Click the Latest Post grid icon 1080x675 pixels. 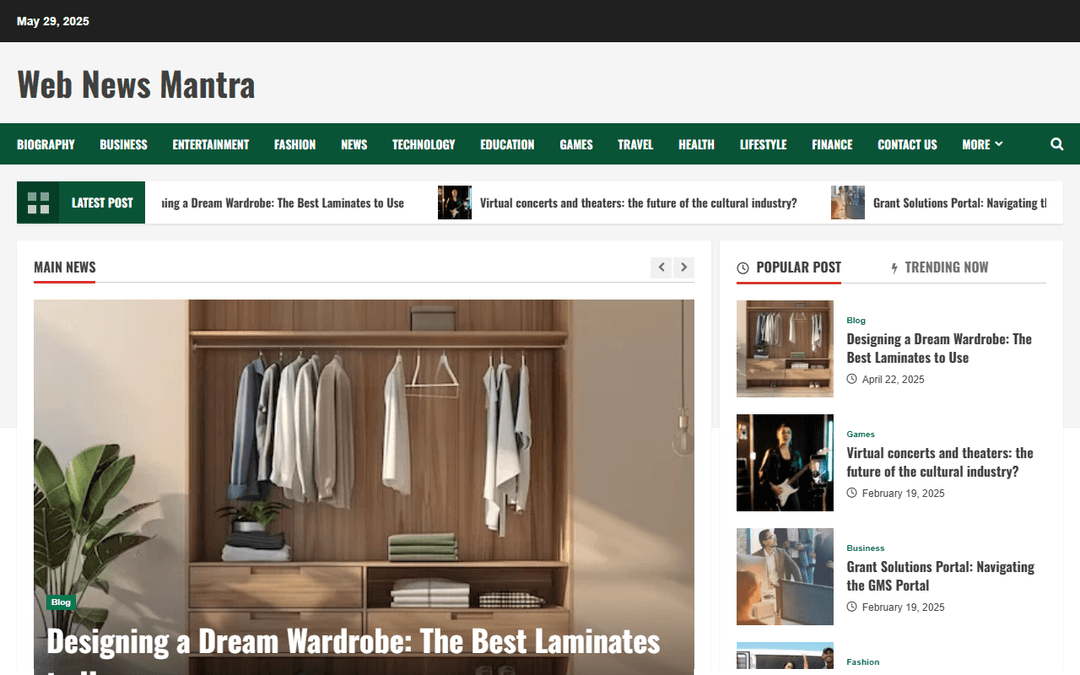(38, 202)
